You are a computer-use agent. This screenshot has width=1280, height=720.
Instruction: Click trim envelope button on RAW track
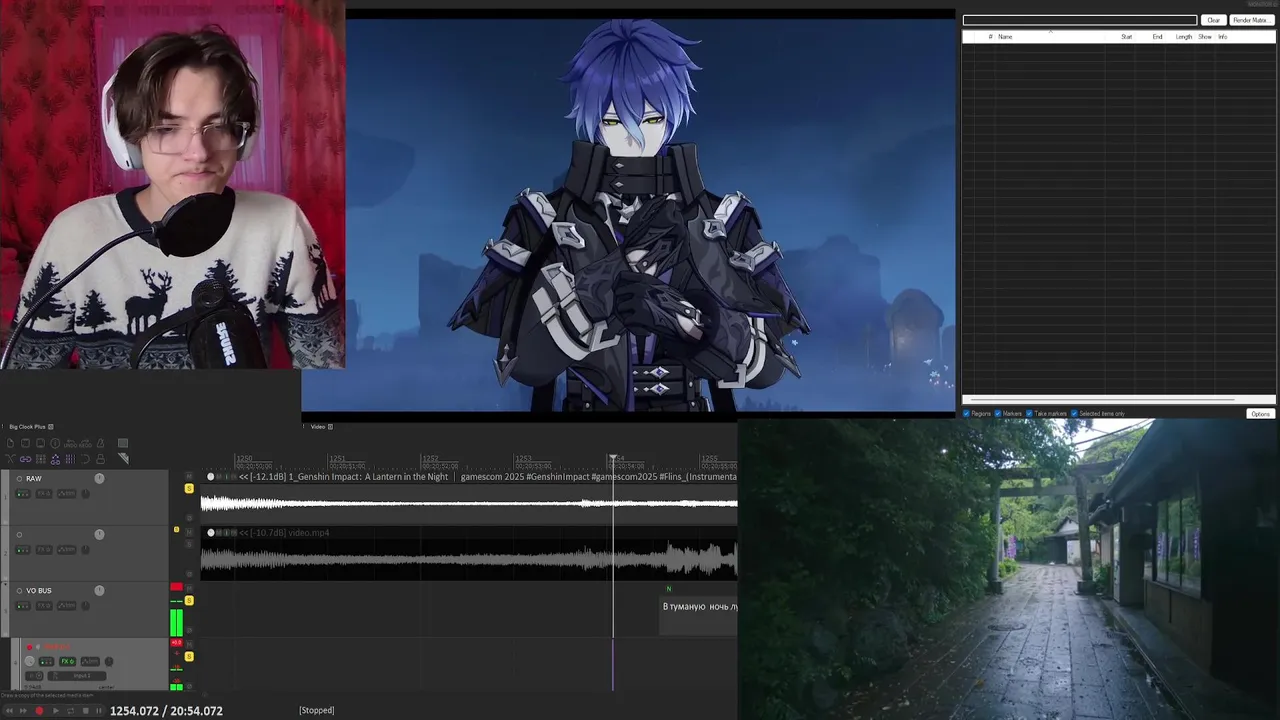(67, 494)
